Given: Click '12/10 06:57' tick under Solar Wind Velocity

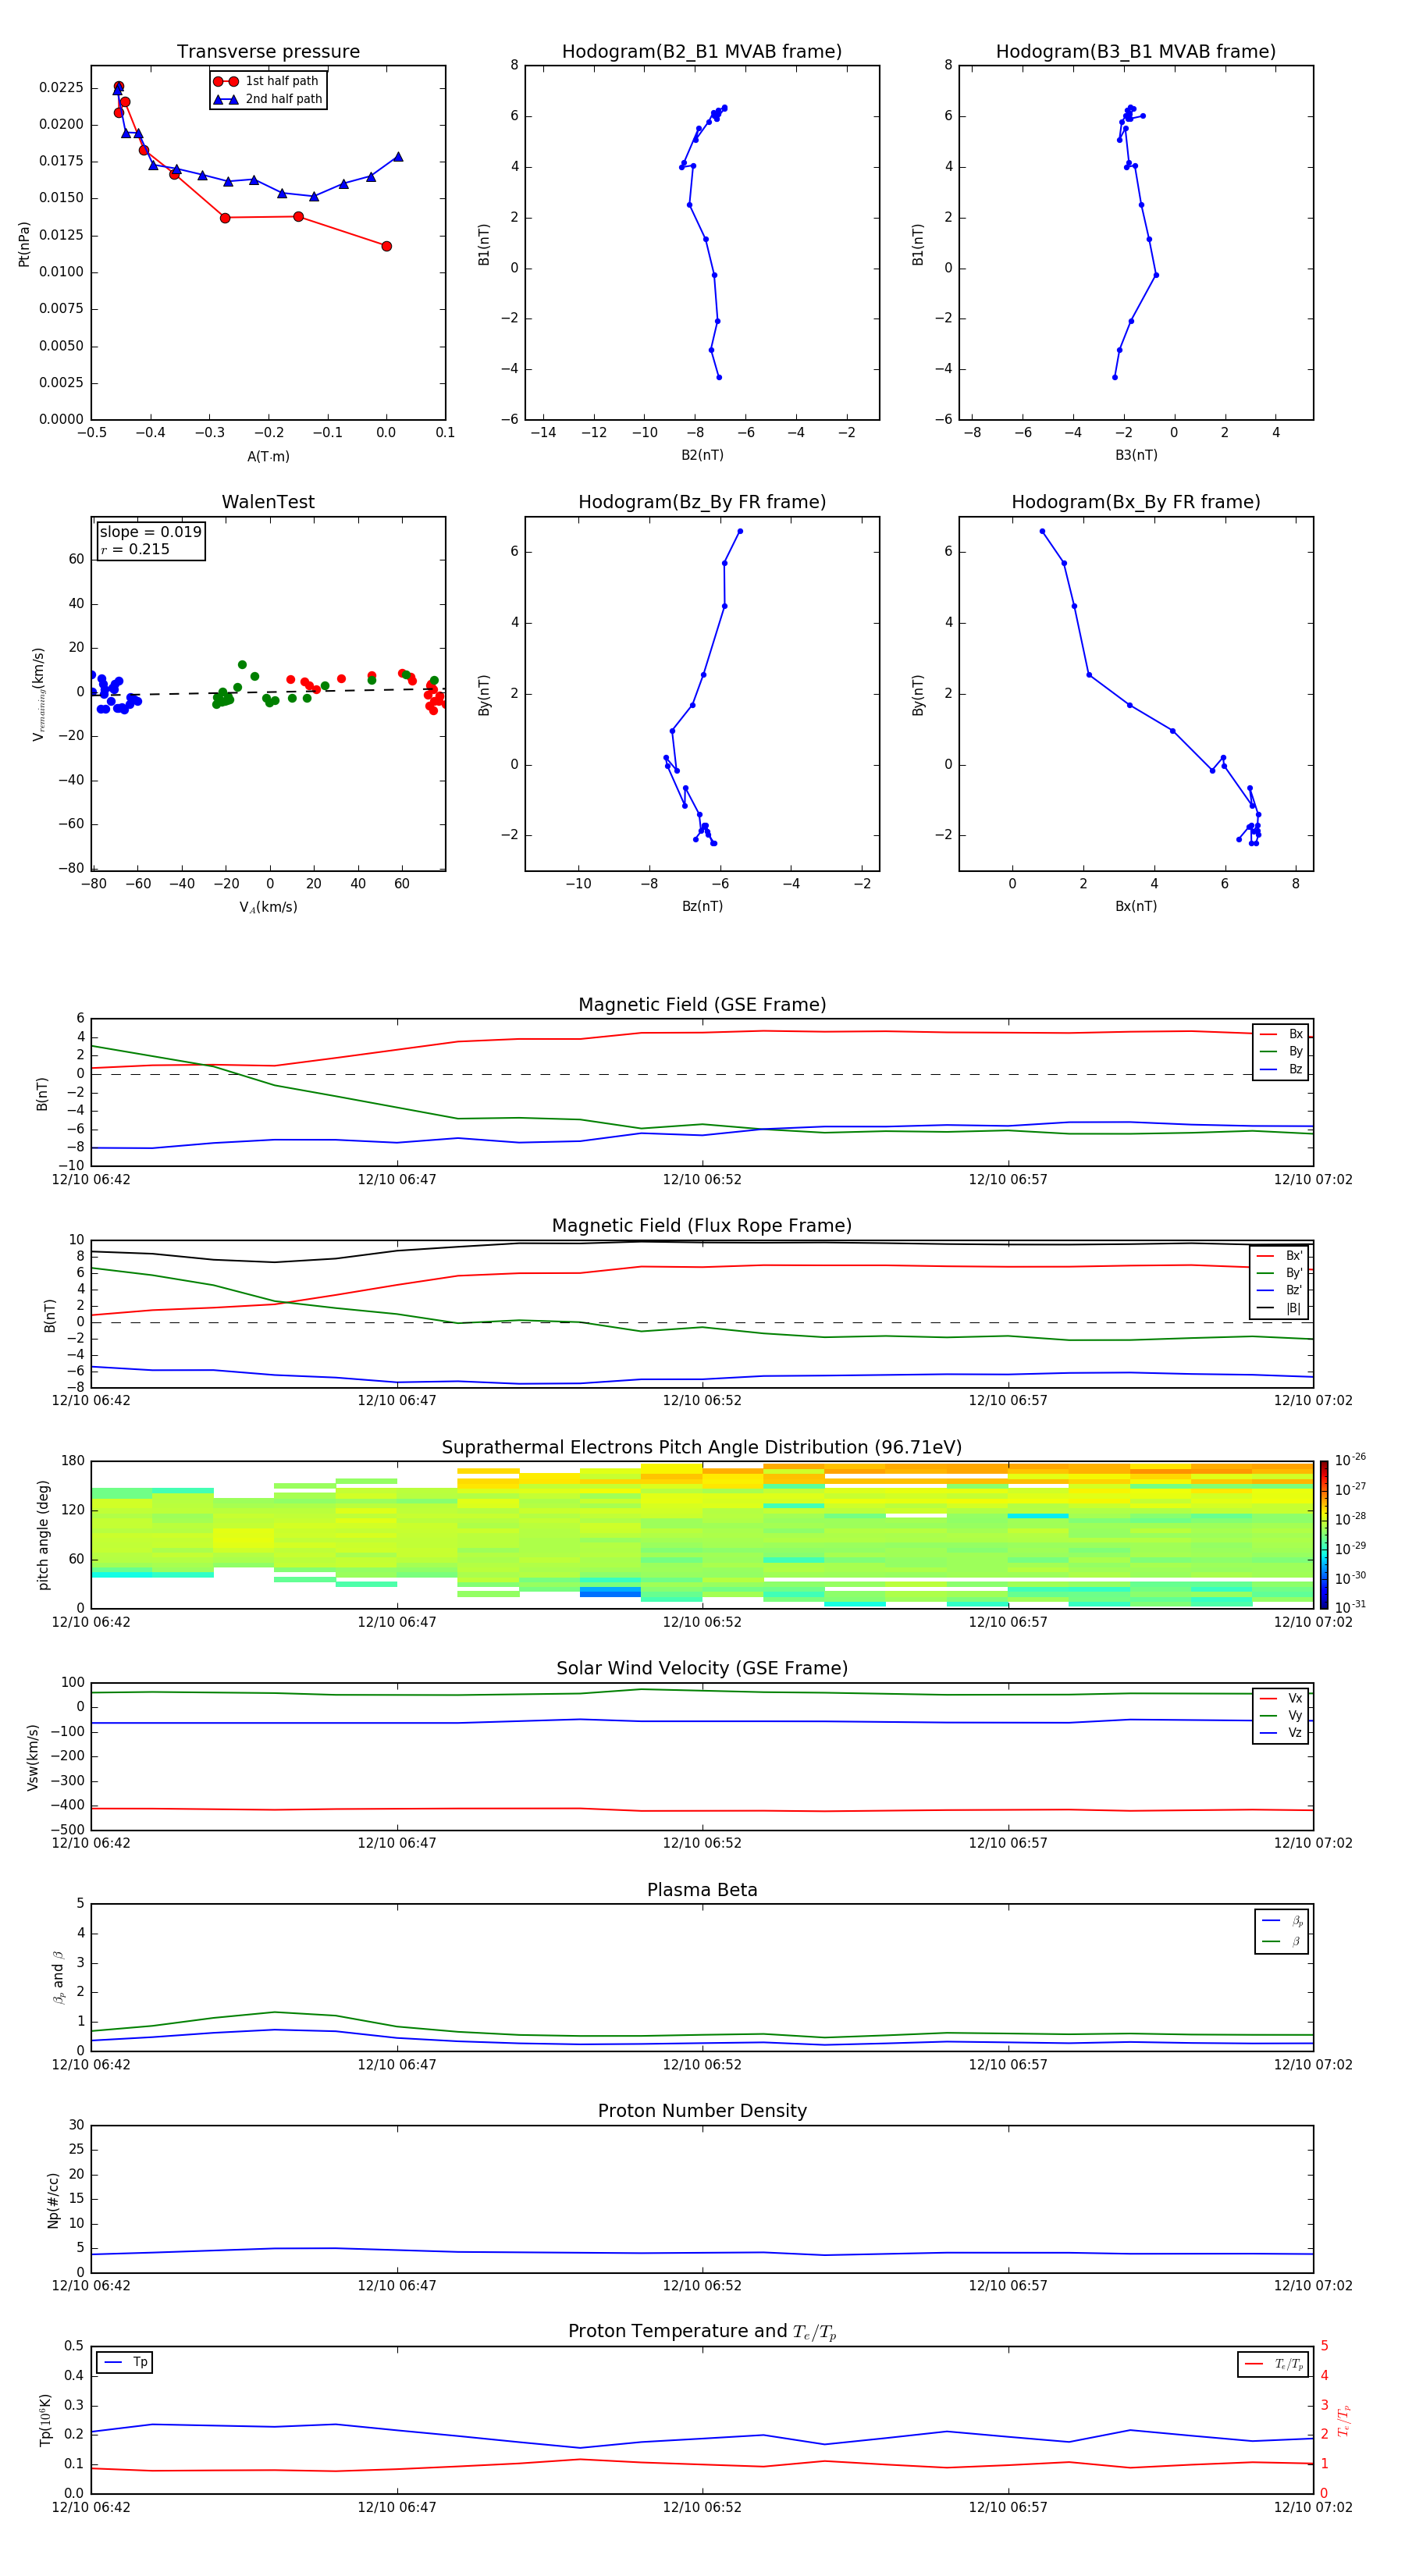Looking at the screenshot, I should coord(1008,1843).
